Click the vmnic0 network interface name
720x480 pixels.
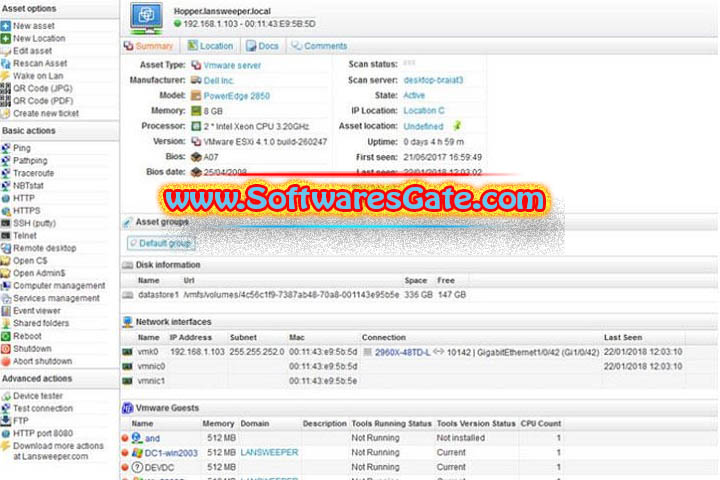[151, 366]
